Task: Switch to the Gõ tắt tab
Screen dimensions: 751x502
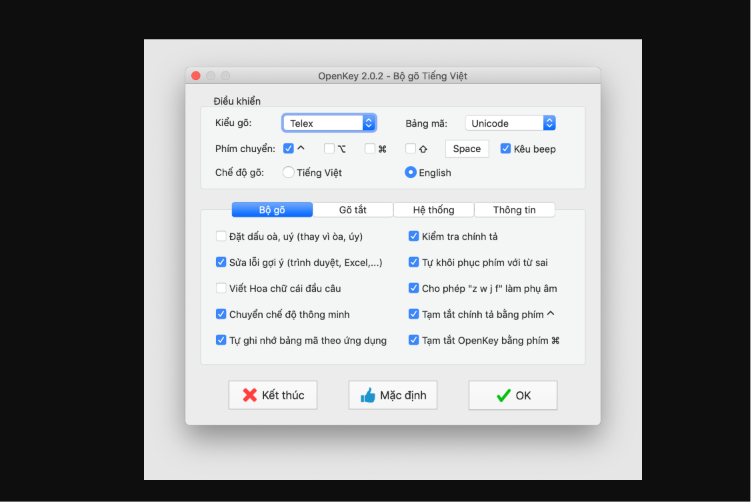Action: tap(353, 210)
